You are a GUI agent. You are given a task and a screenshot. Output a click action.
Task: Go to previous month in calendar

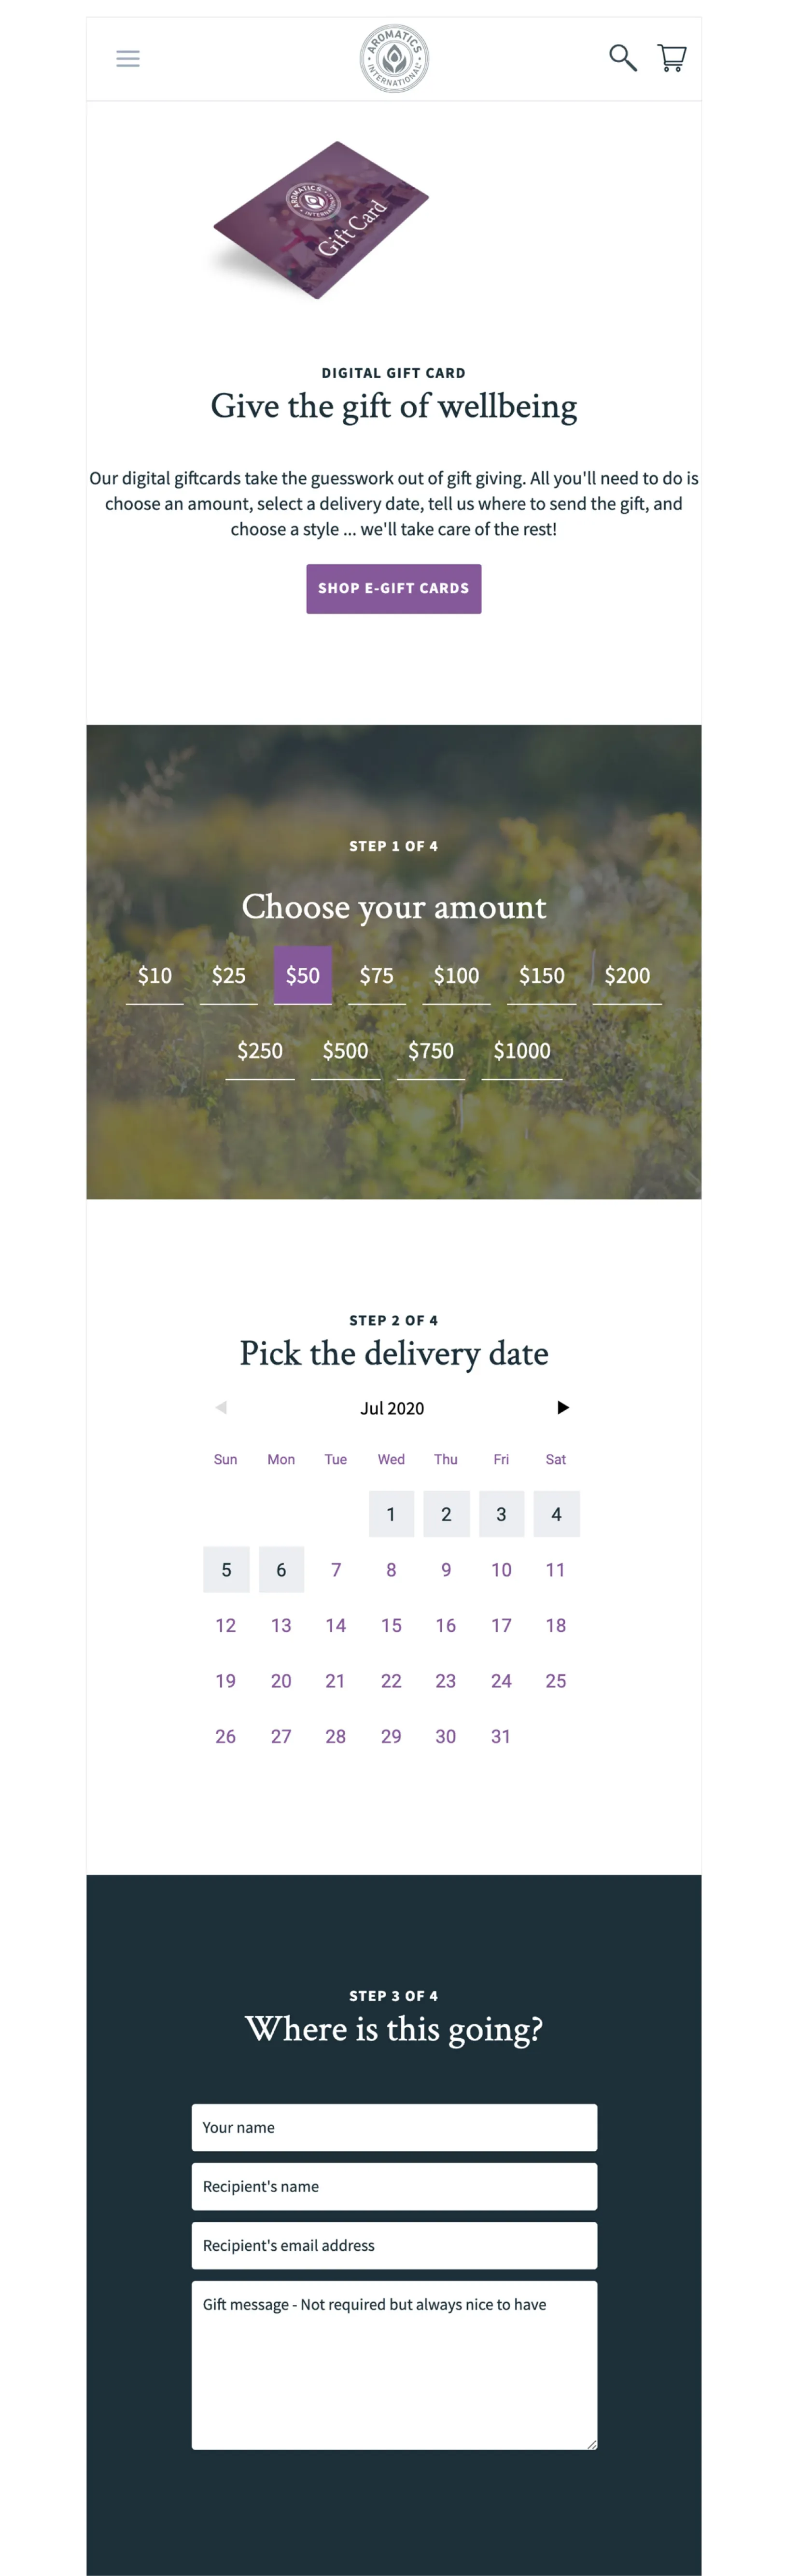(x=221, y=1408)
